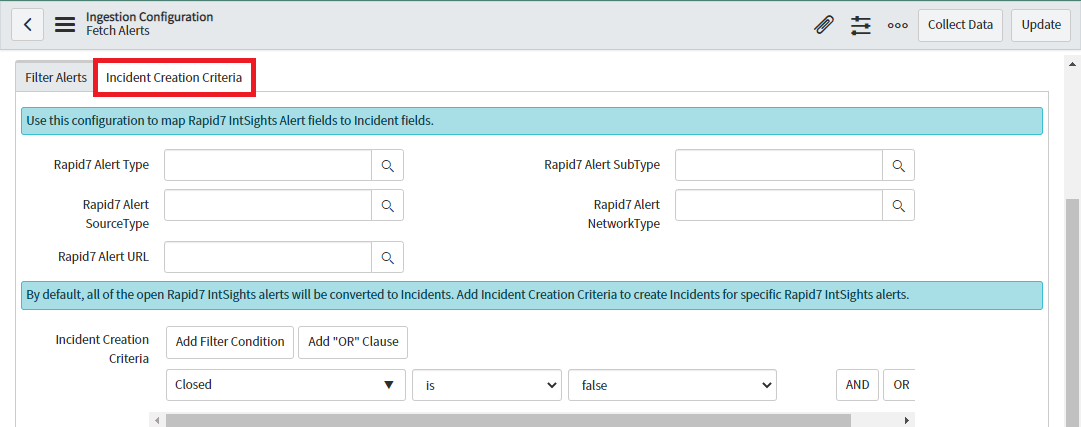
Task: Click the Add "OR" Clause button
Action: point(353,342)
